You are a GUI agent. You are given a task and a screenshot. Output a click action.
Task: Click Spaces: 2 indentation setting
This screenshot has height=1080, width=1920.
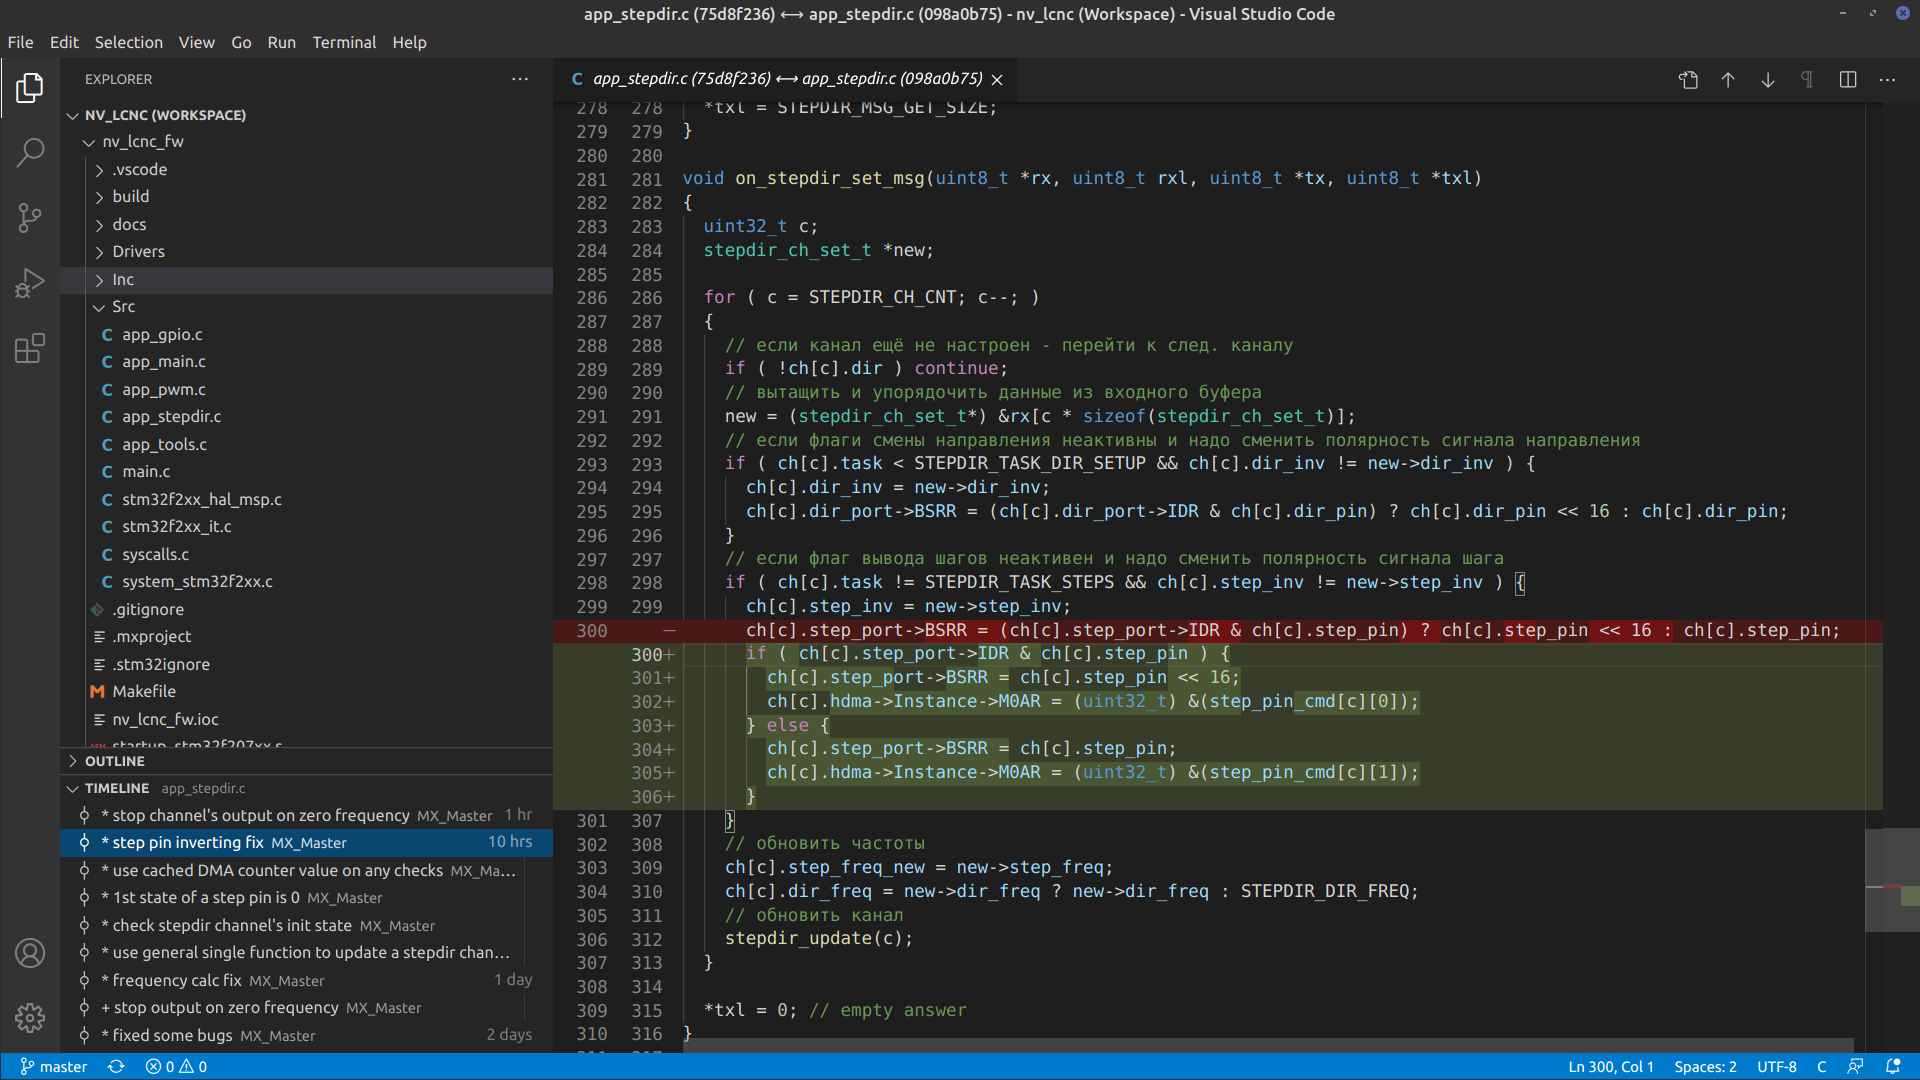point(1705,1067)
